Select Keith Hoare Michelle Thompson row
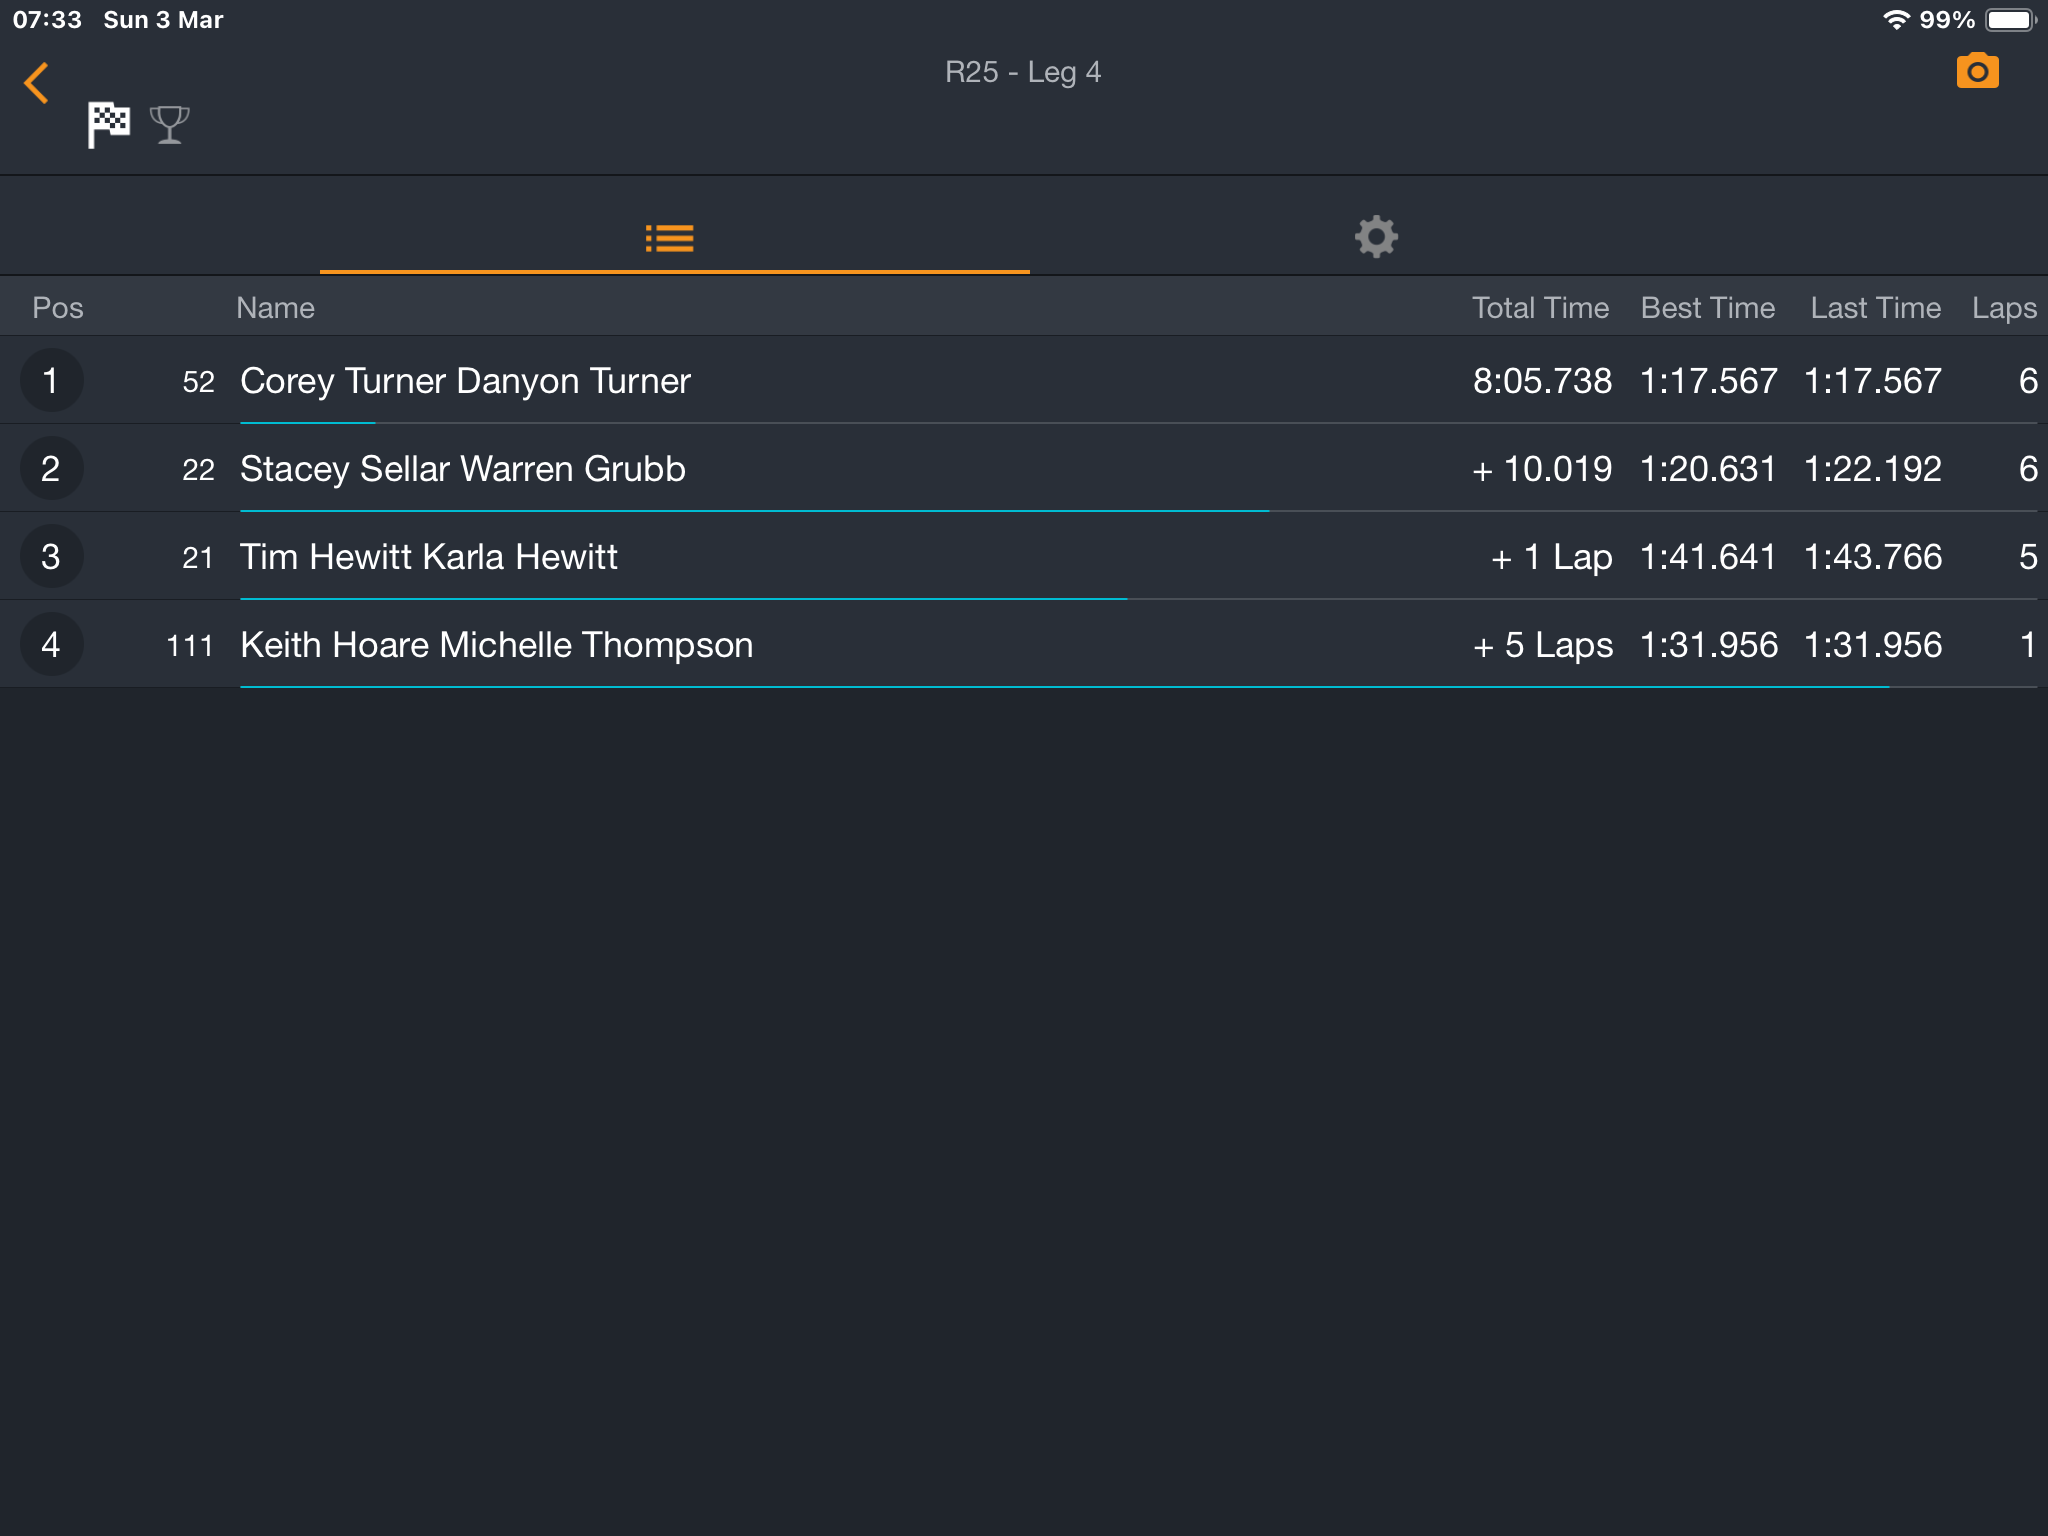This screenshot has width=2048, height=1536. coord(1024,644)
